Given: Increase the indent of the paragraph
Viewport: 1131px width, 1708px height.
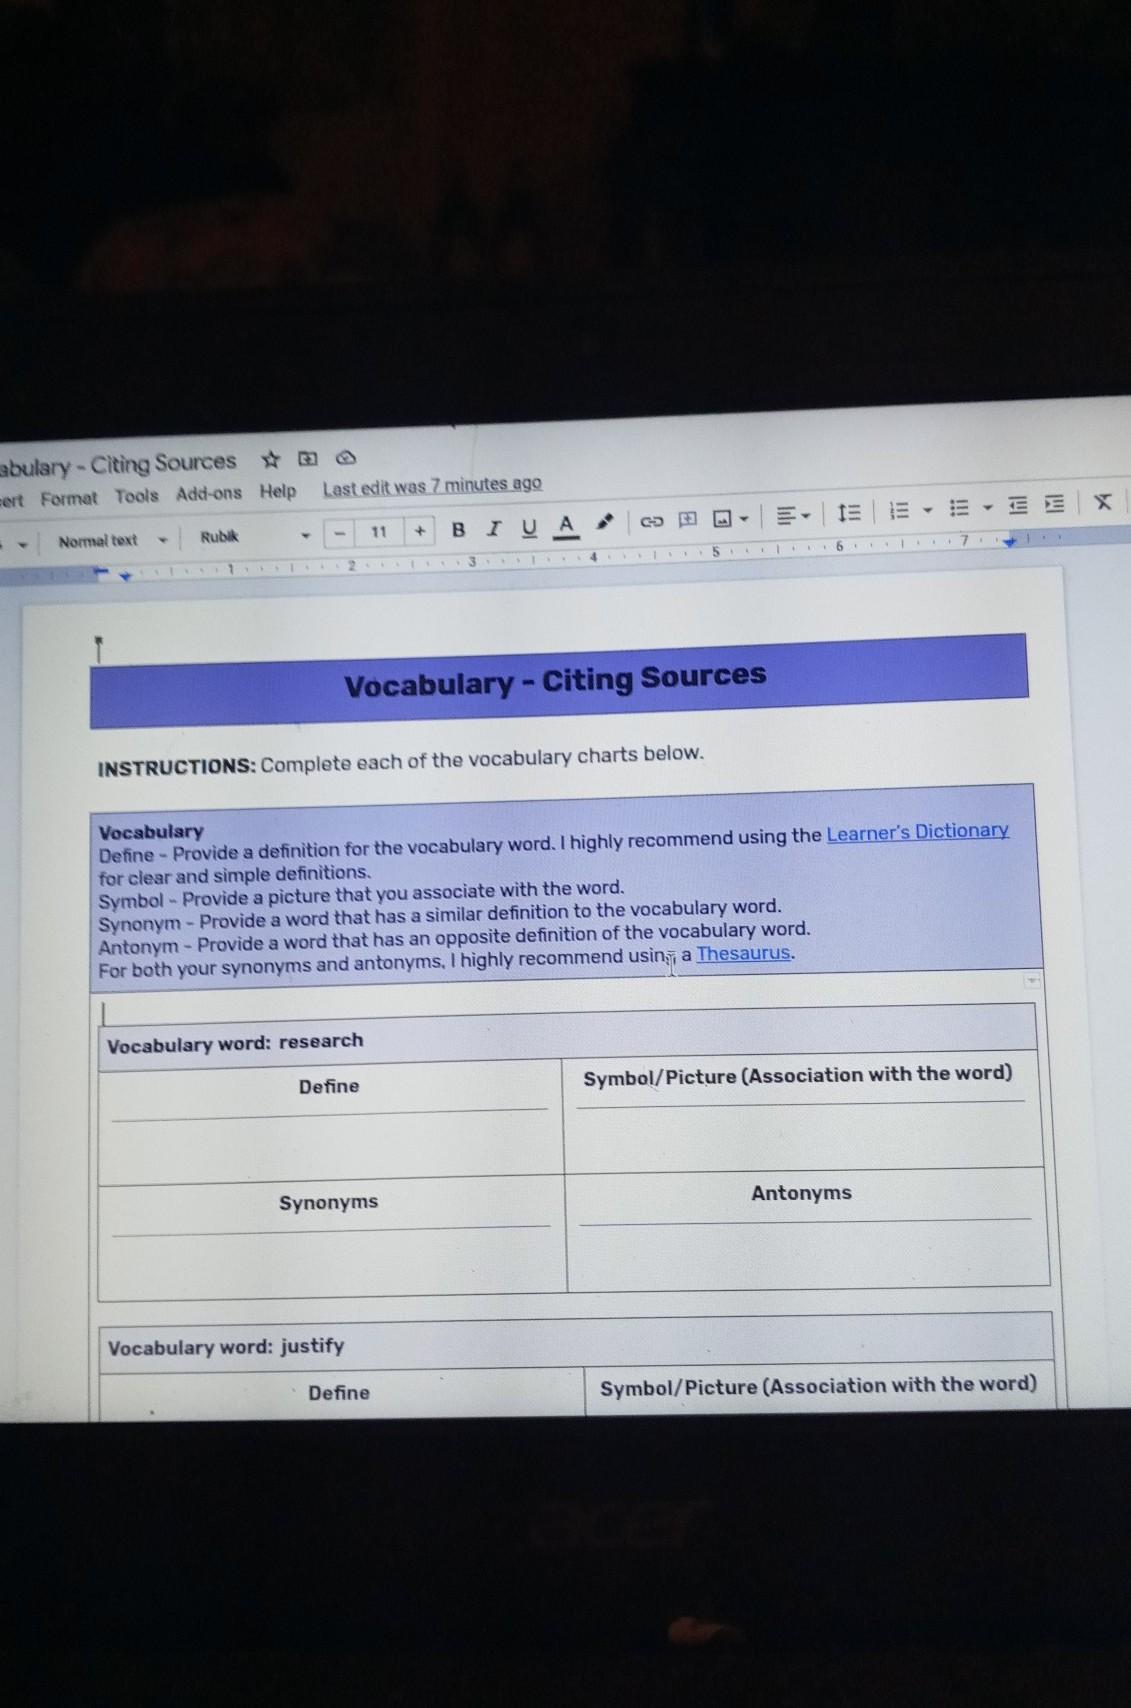Looking at the screenshot, I should coord(1054,504).
